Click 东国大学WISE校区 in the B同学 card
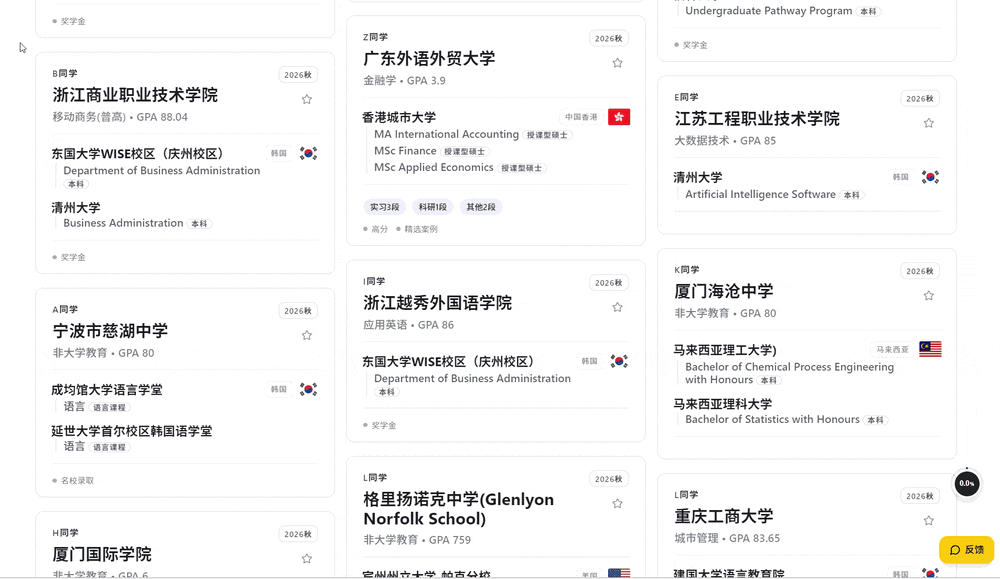This screenshot has height=579, width=1000. click(x=138, y=154)
